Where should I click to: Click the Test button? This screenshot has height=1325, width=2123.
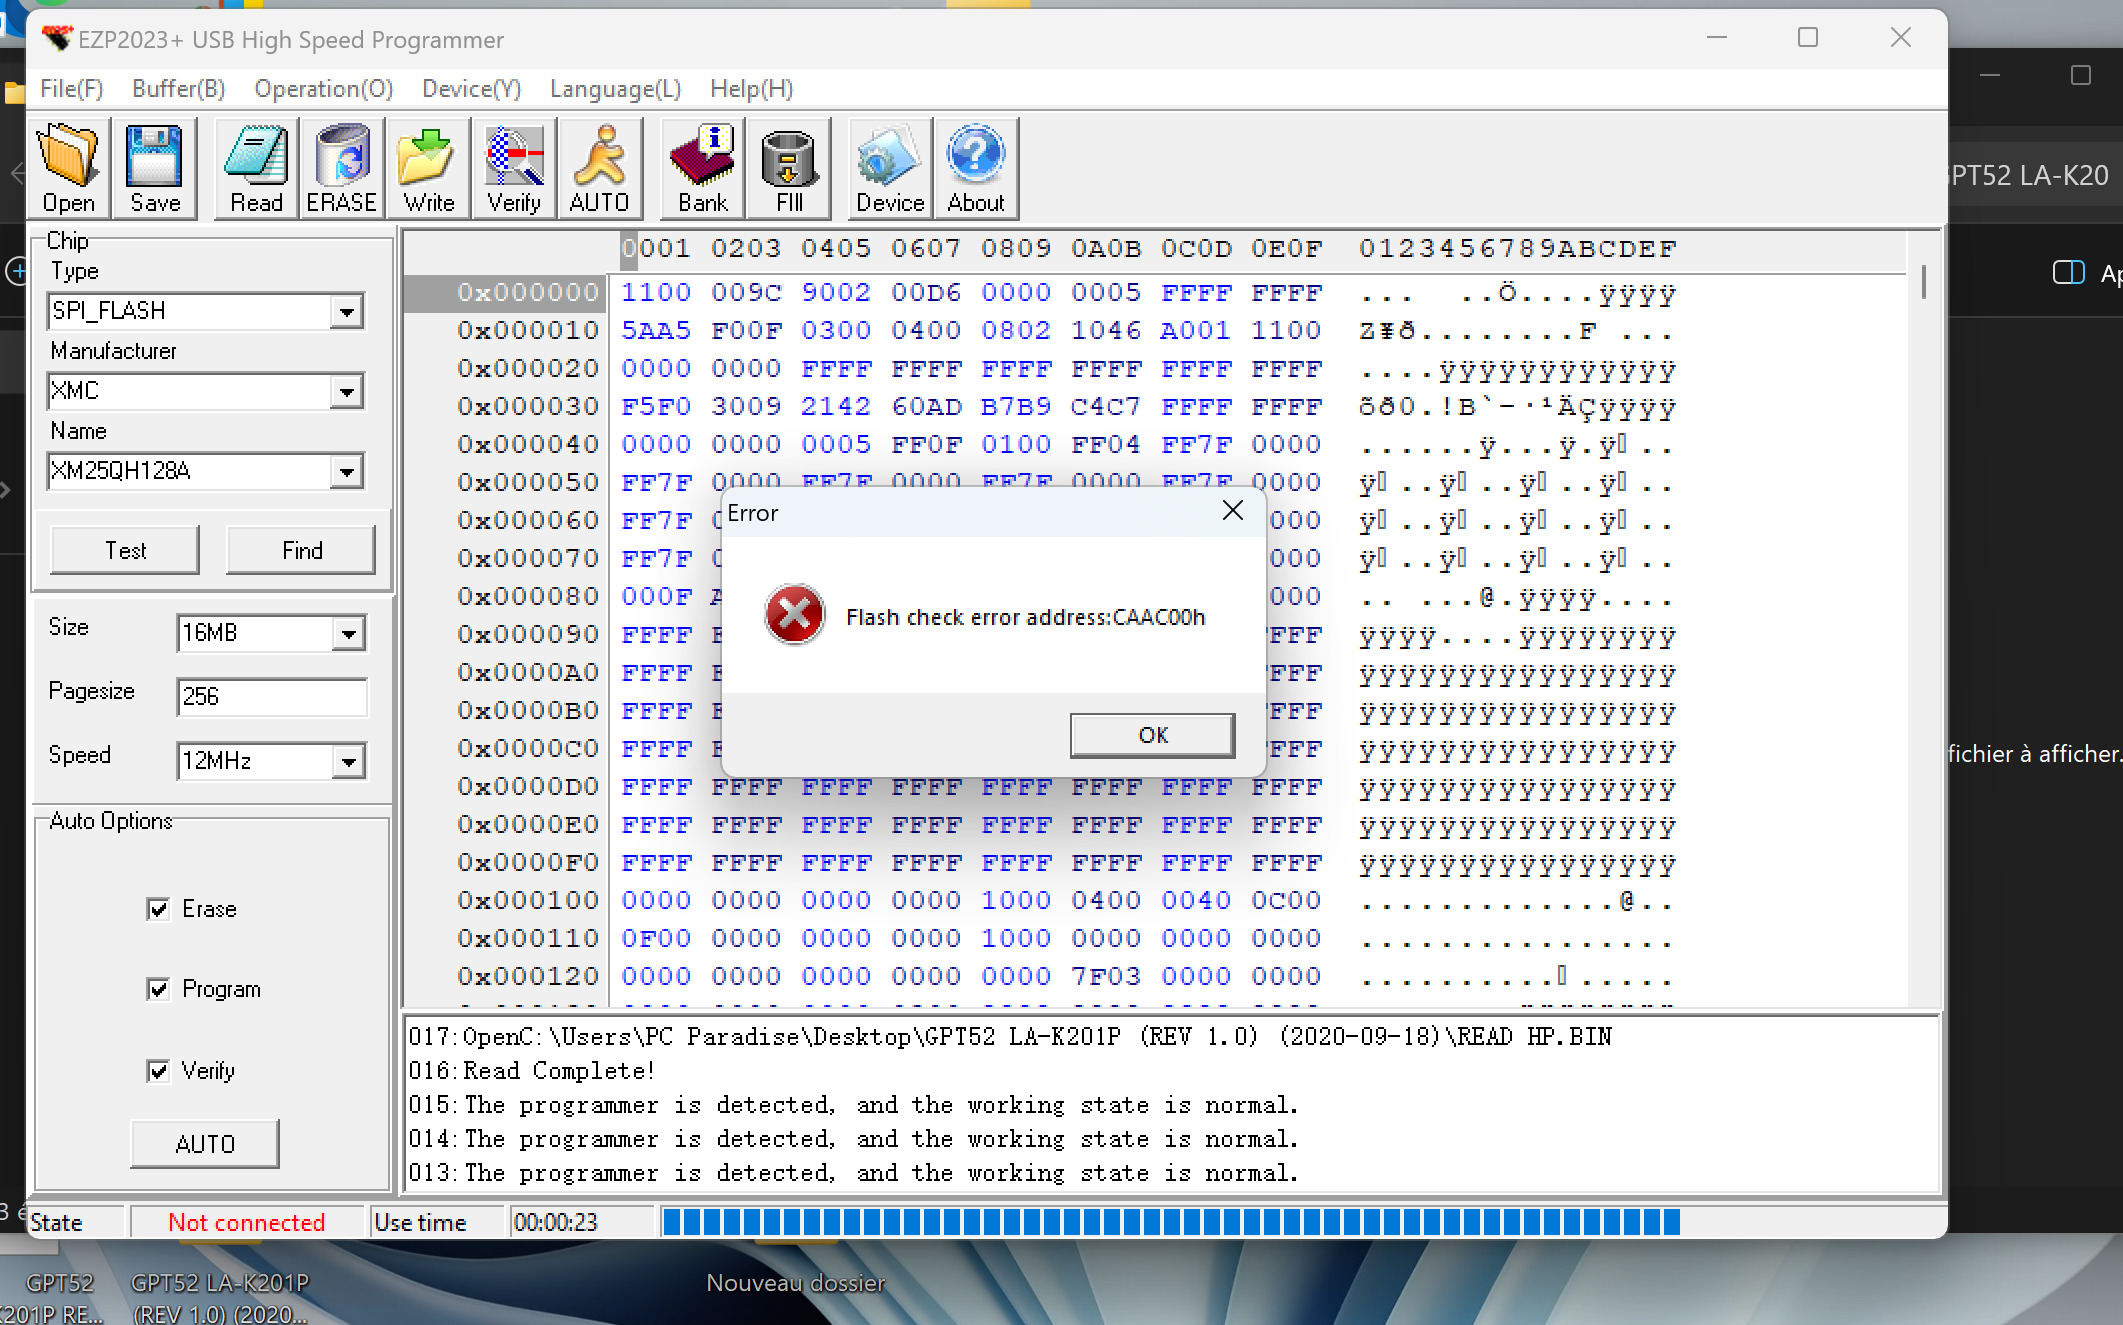pyautogui.click(x=125, y=551)
